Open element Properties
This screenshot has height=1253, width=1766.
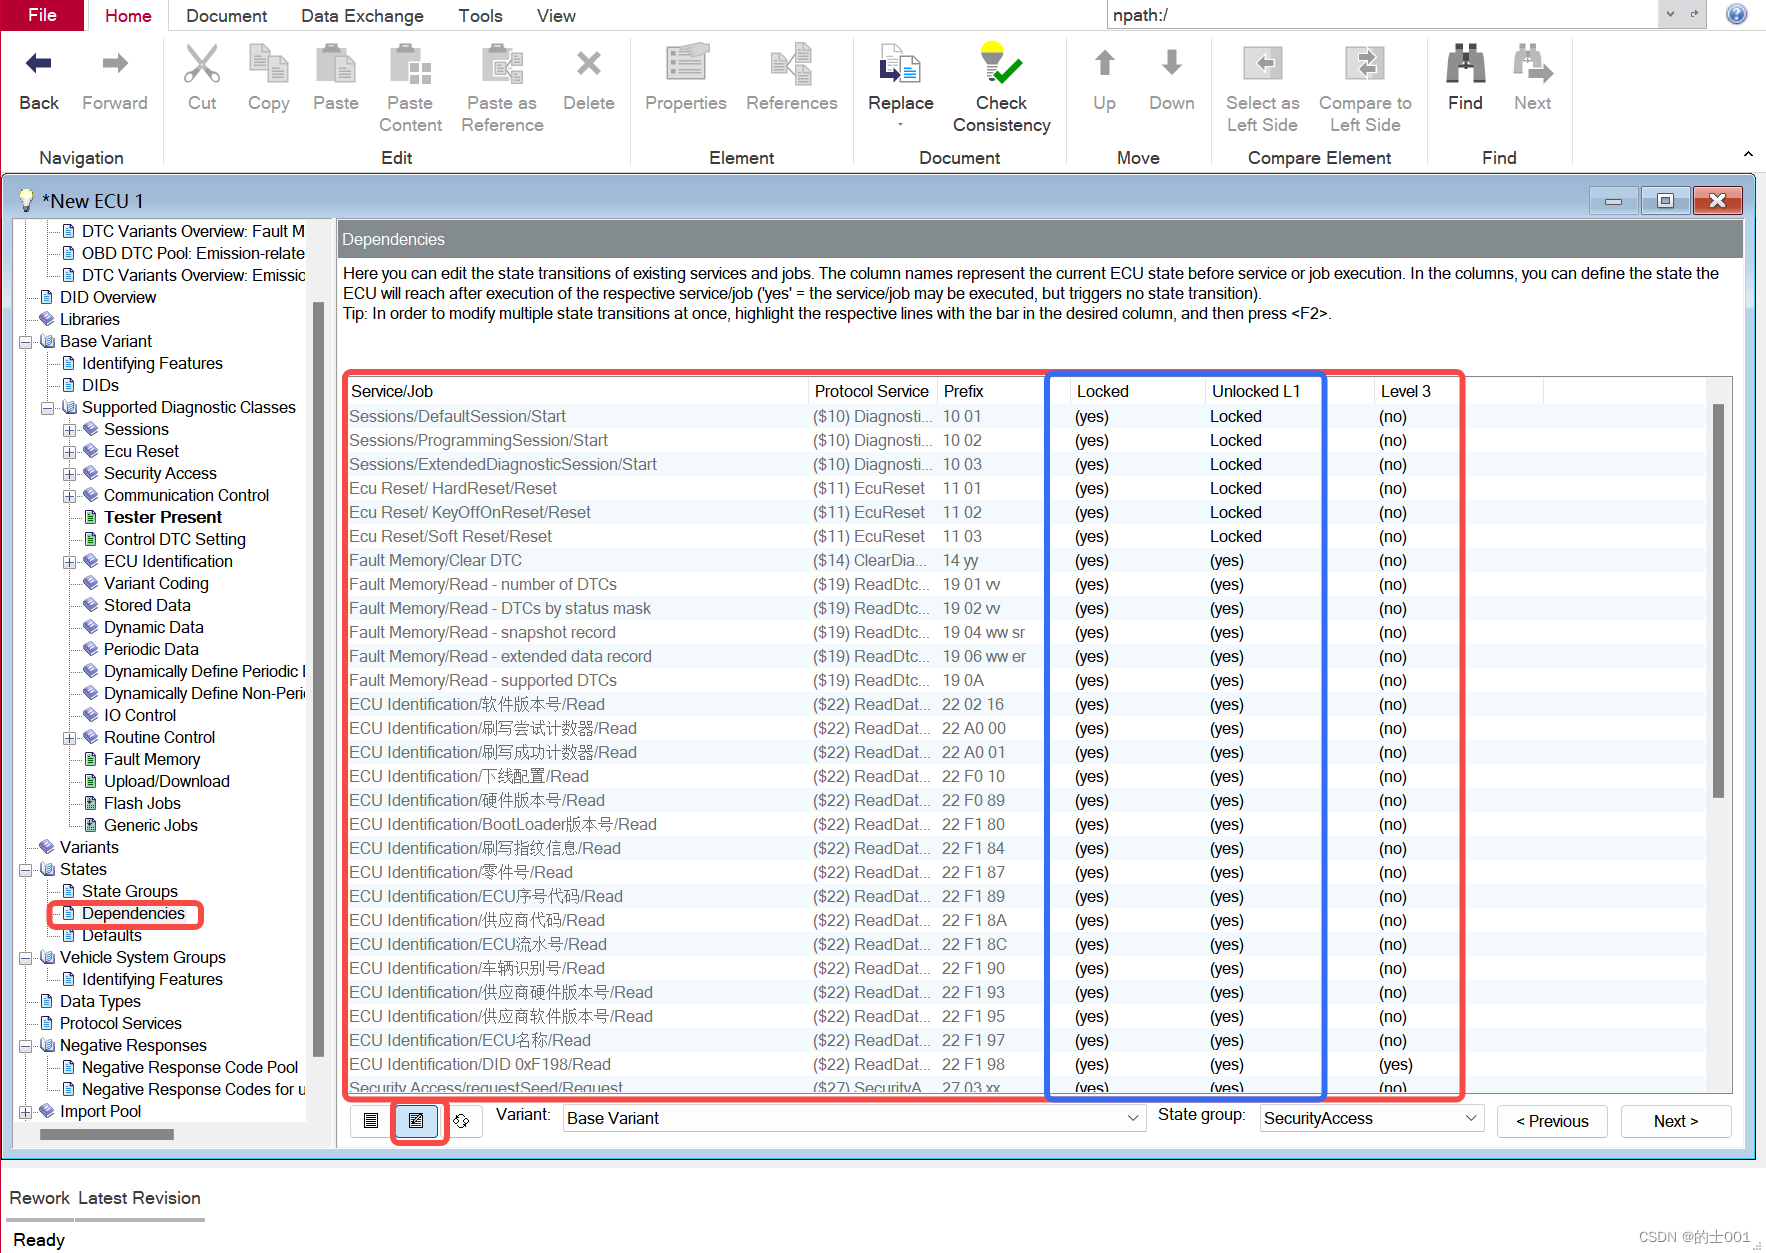point(686,64)
